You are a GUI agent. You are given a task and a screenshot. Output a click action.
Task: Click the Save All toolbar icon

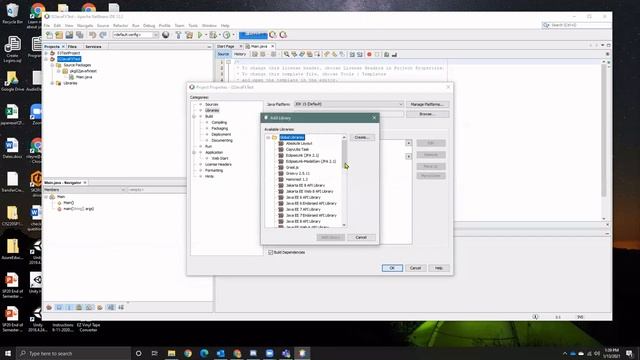tap(80, 35)
